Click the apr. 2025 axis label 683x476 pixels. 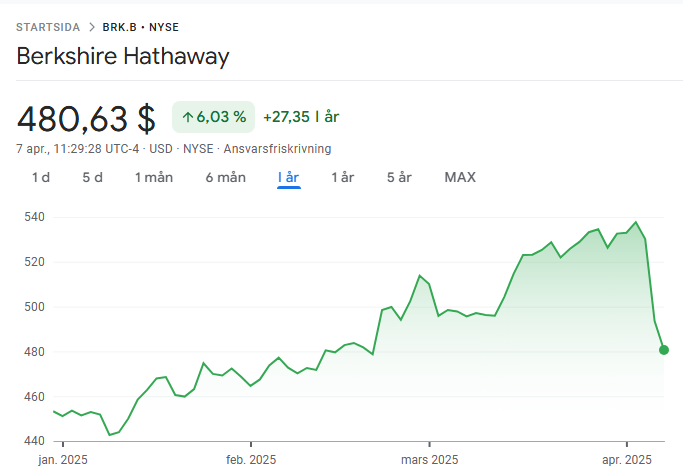627,460
